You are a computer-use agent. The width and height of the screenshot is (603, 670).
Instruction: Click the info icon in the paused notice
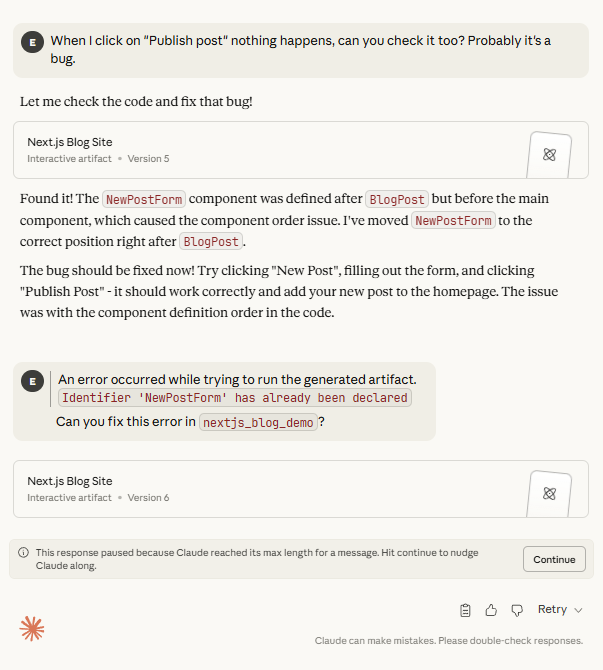pyautogui.click(x=23, y=552)
